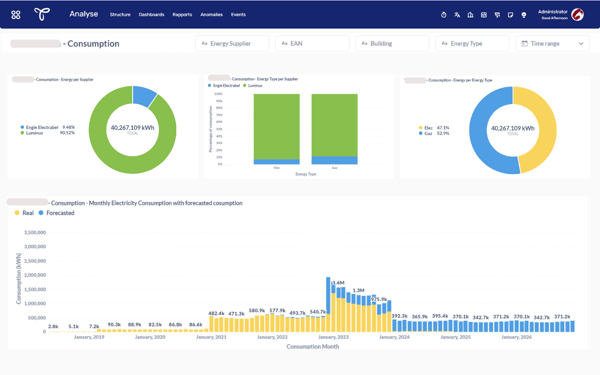Toggle the Forecasted series legend item
The image size is (600, 375).
tap(57, 213)
